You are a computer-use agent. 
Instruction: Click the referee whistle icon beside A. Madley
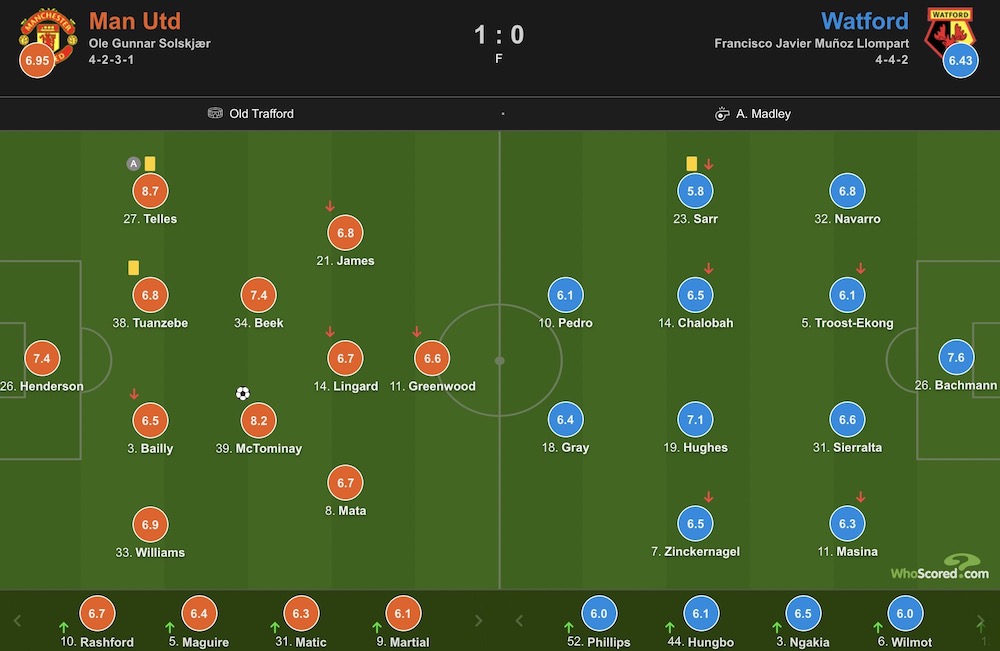[x=722, y=113]
